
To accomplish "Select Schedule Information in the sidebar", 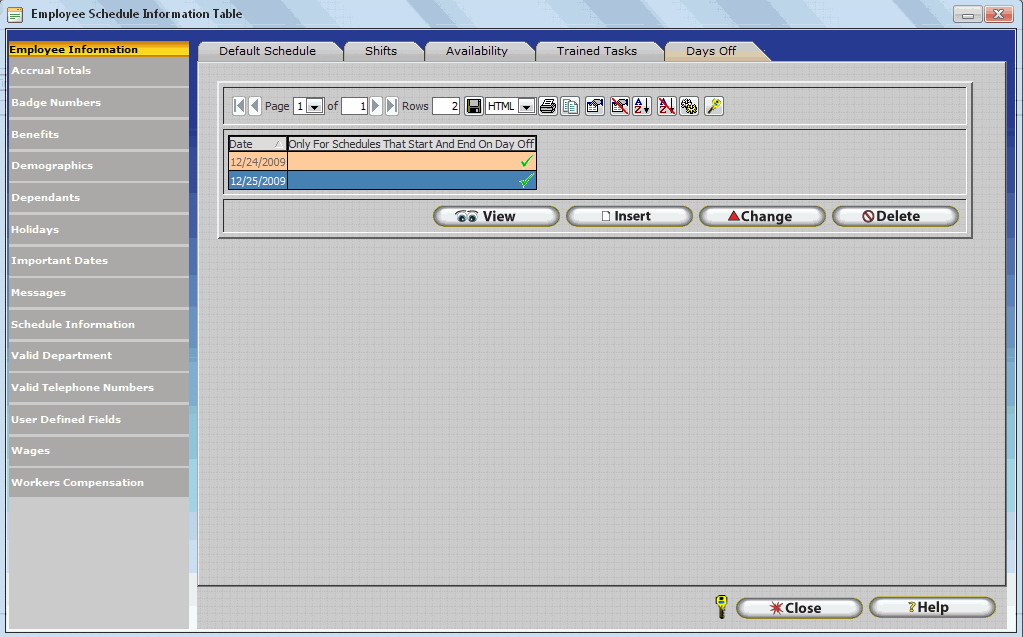I will pyautogui.click(x=99, y=324).
